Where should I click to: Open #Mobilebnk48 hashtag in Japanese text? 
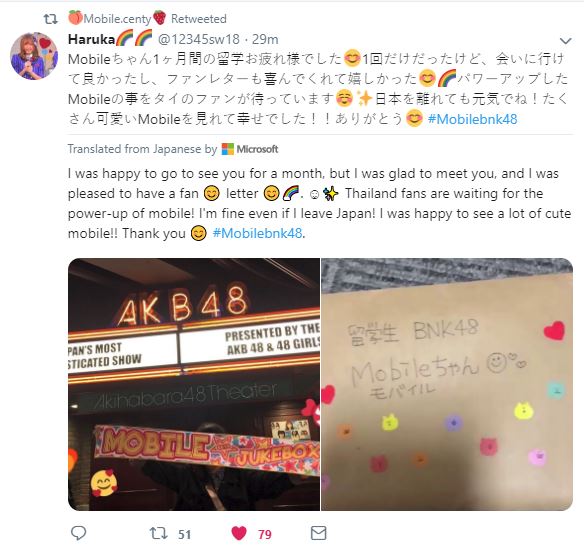472,119
